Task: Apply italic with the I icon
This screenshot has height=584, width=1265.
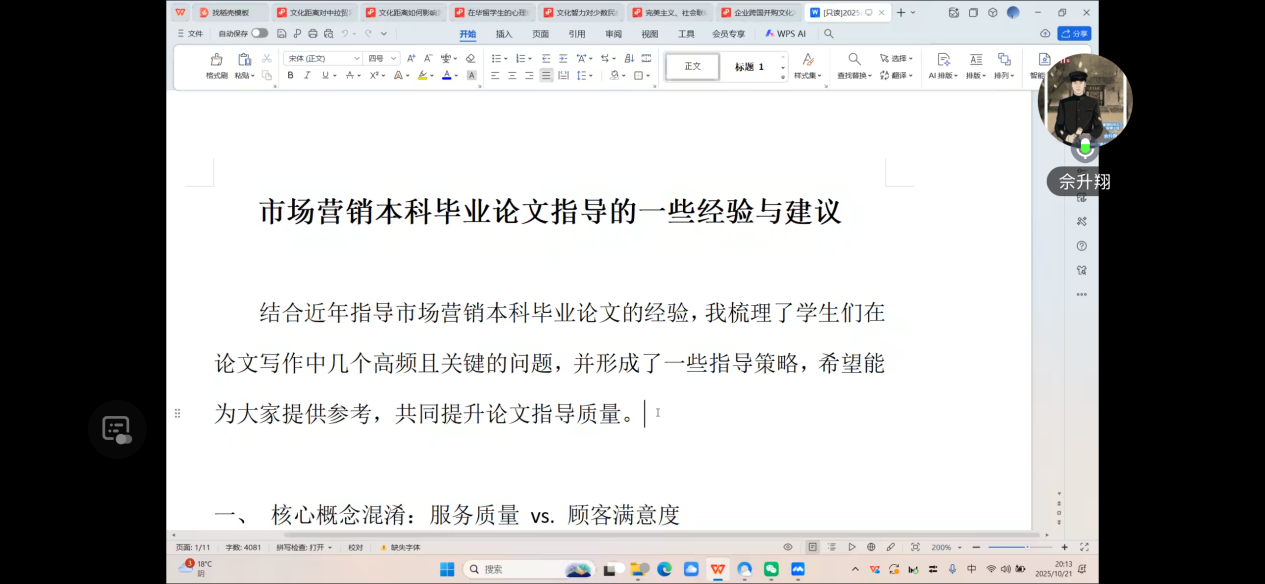Action: tap(308, 75)
